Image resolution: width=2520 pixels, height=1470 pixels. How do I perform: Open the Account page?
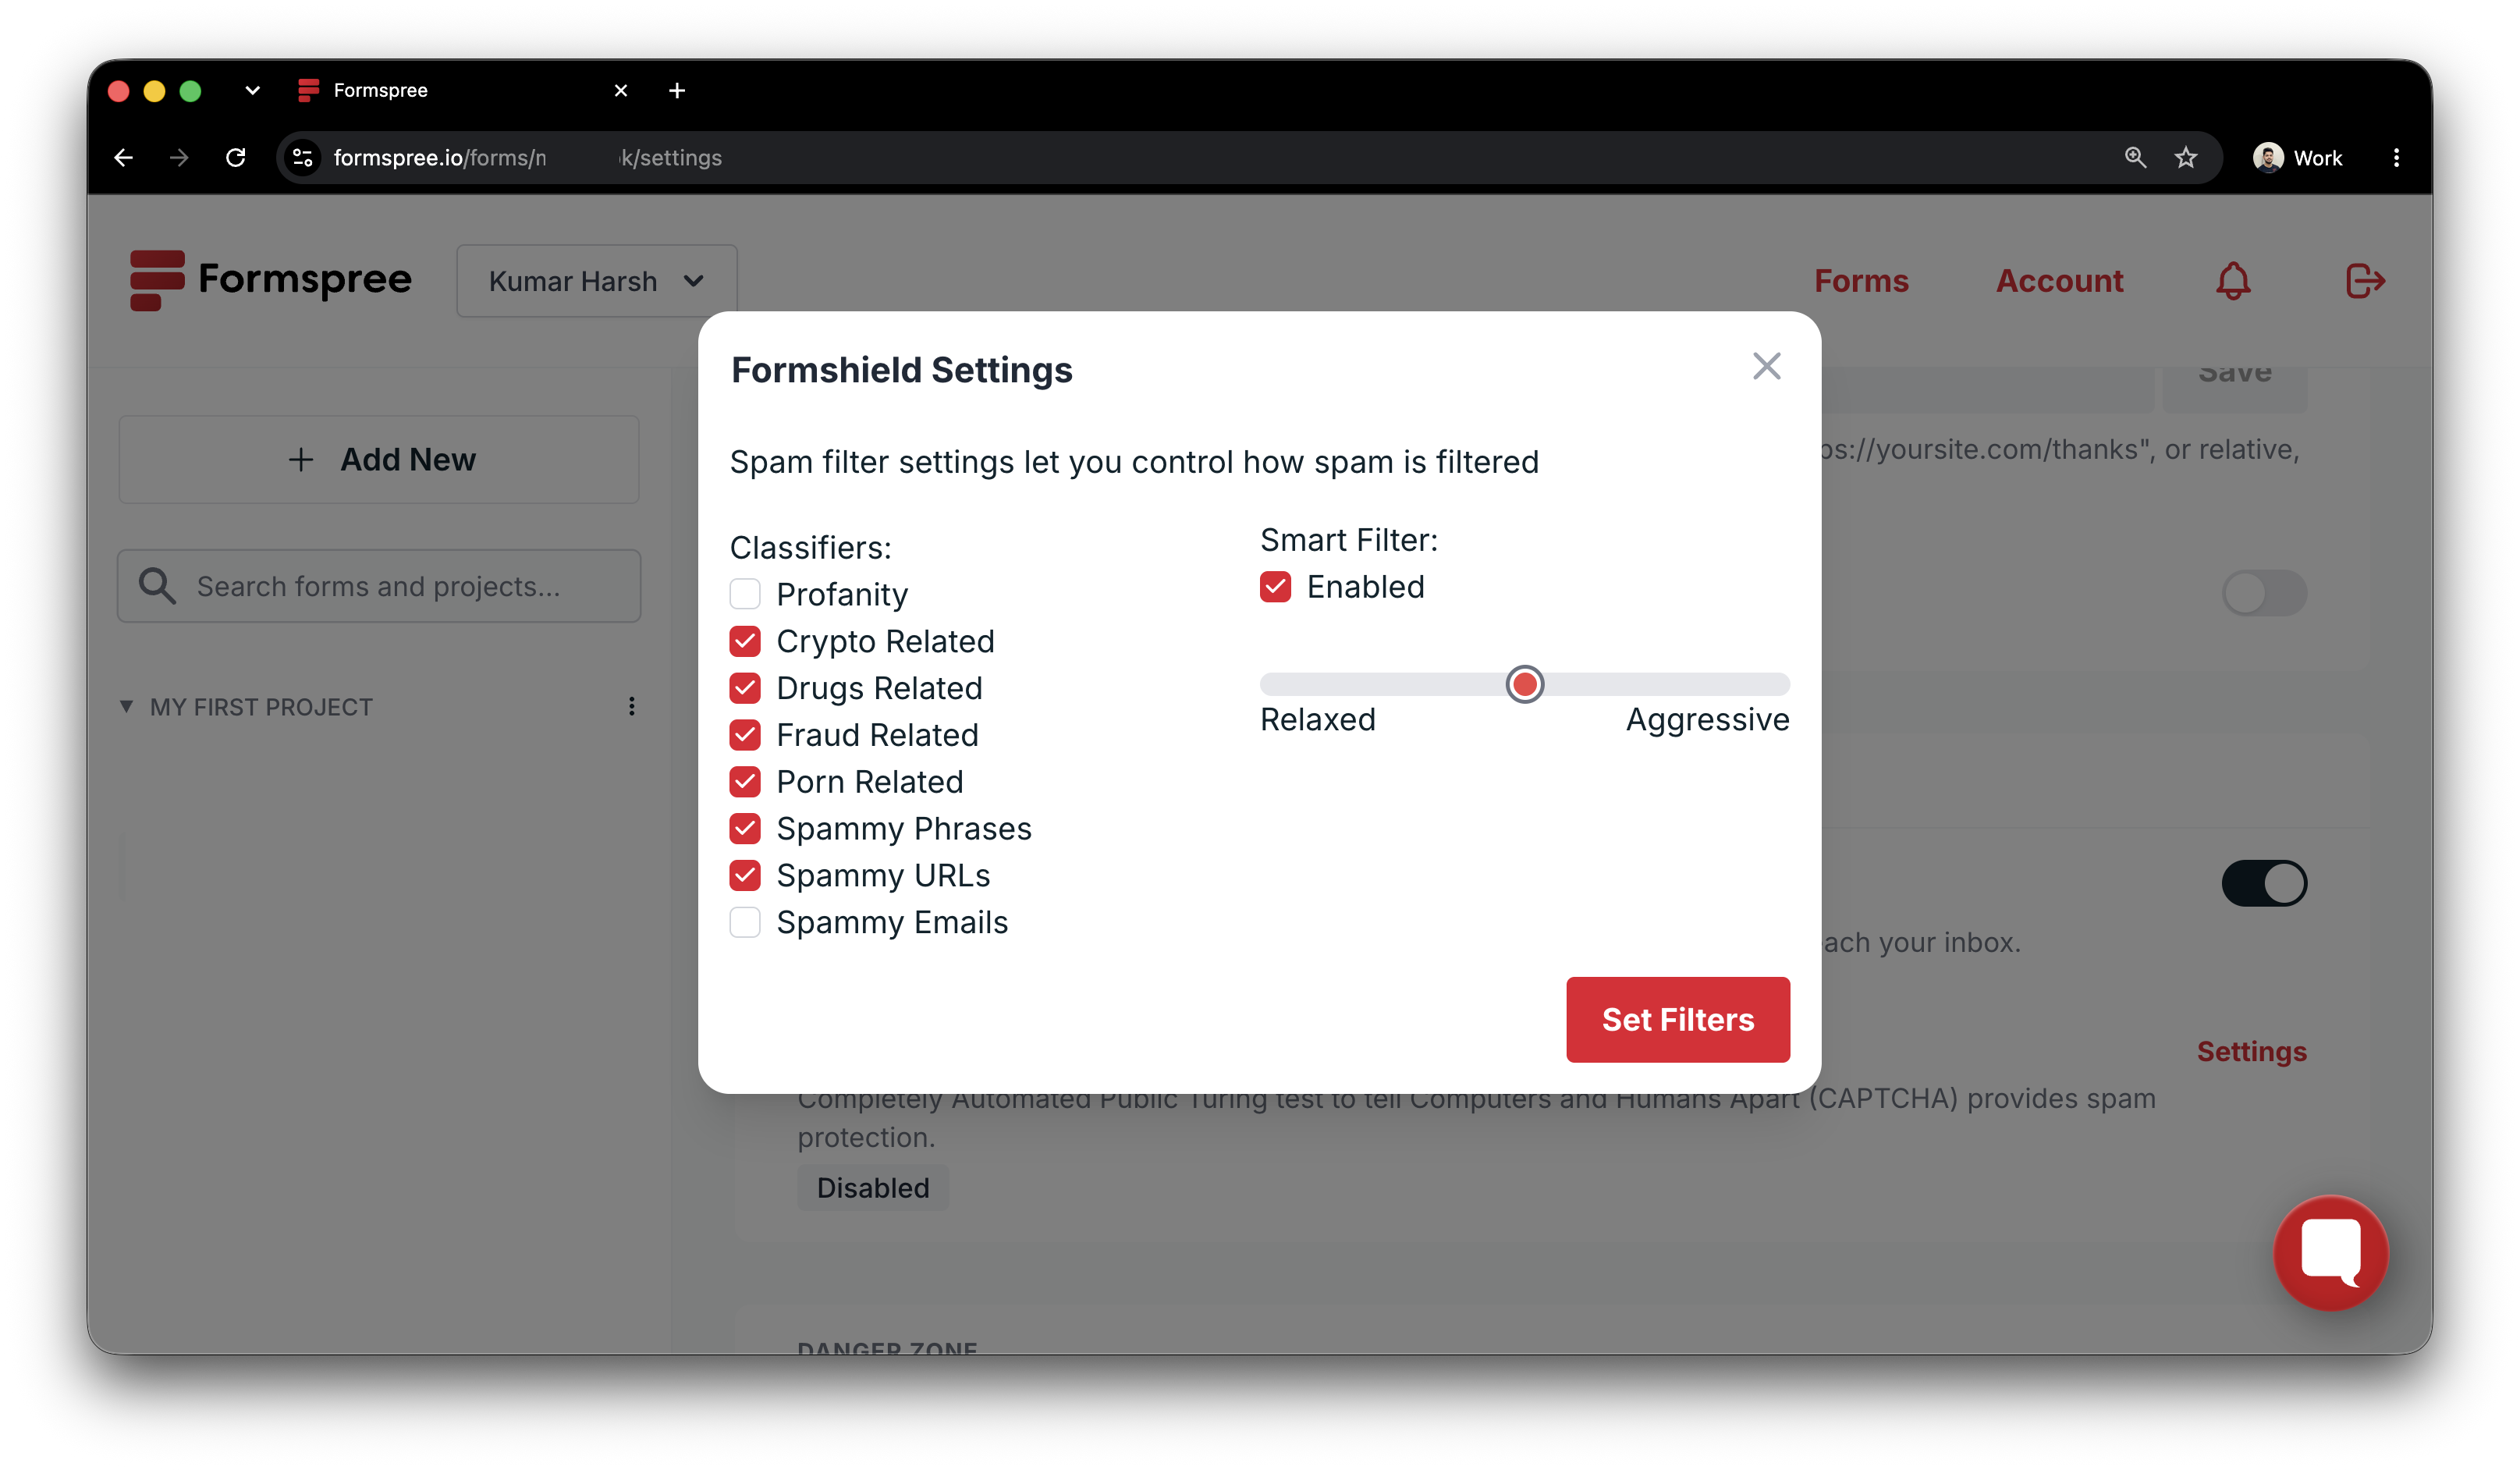pyautogui.click(x=2059, y=281)
